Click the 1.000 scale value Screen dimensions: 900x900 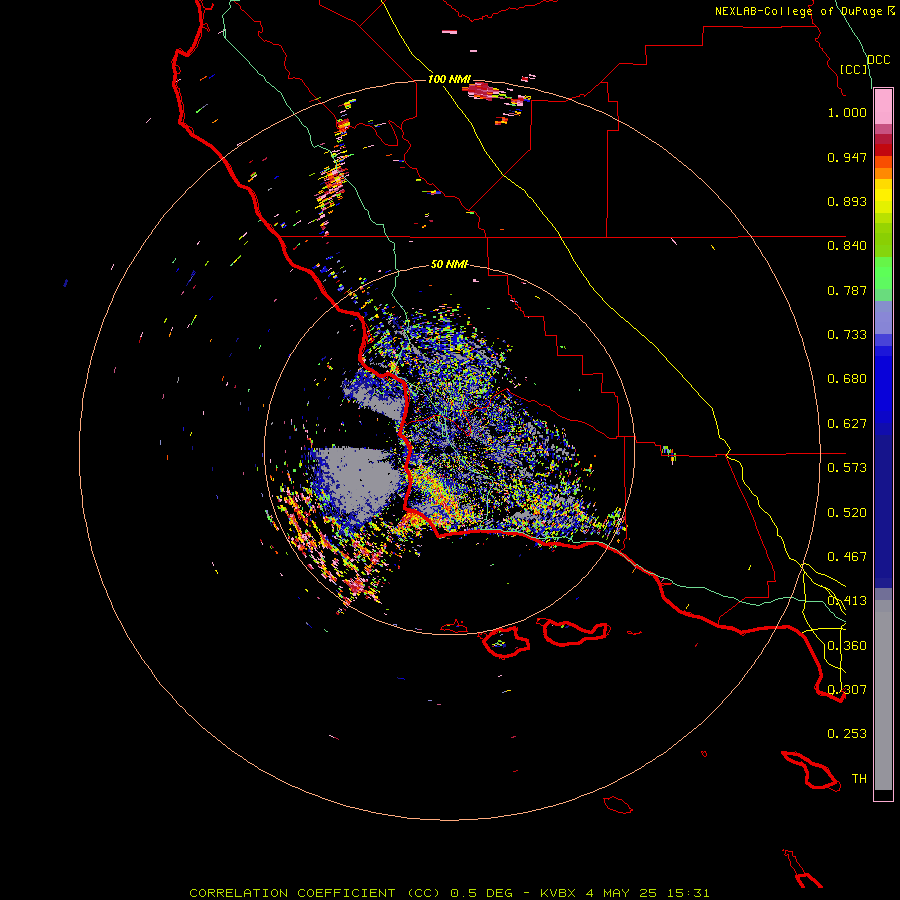(x=847, y=112)
